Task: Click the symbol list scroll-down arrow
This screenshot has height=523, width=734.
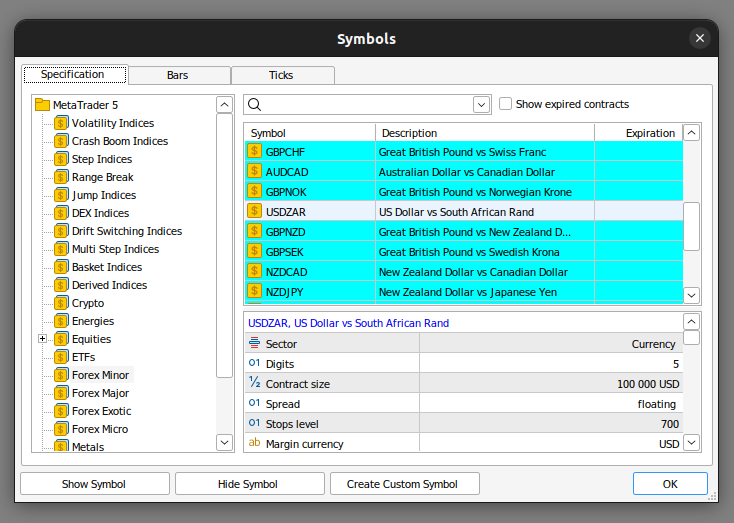Action: click(x=692, y=295)
